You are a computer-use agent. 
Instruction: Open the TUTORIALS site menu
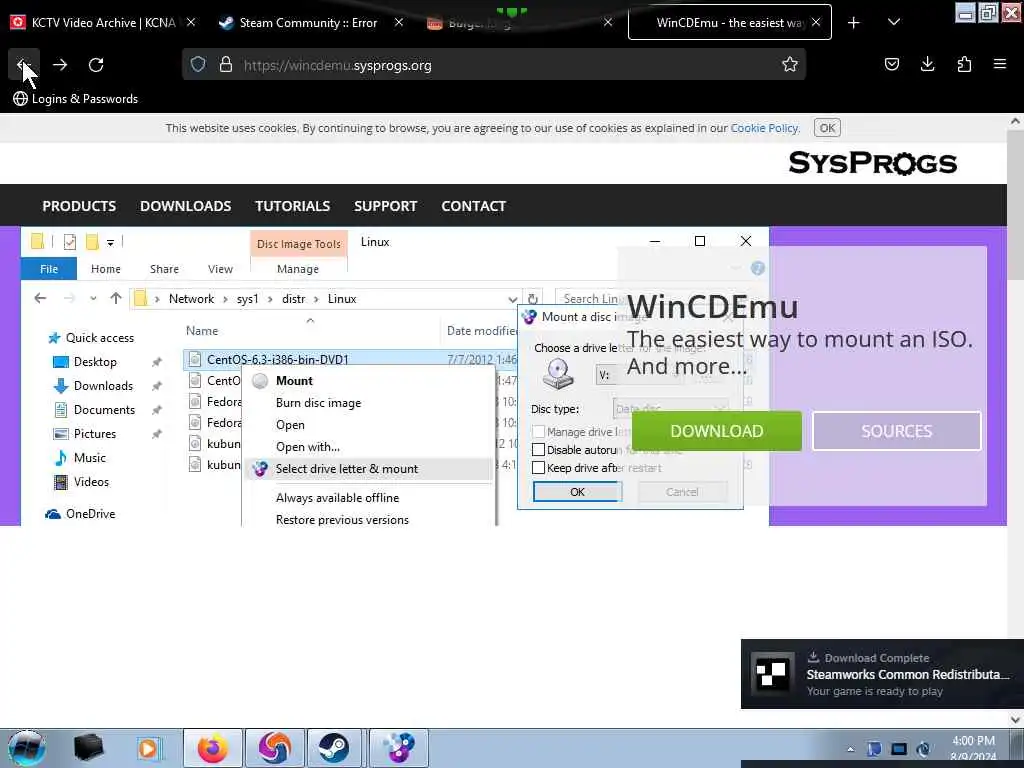292,206
